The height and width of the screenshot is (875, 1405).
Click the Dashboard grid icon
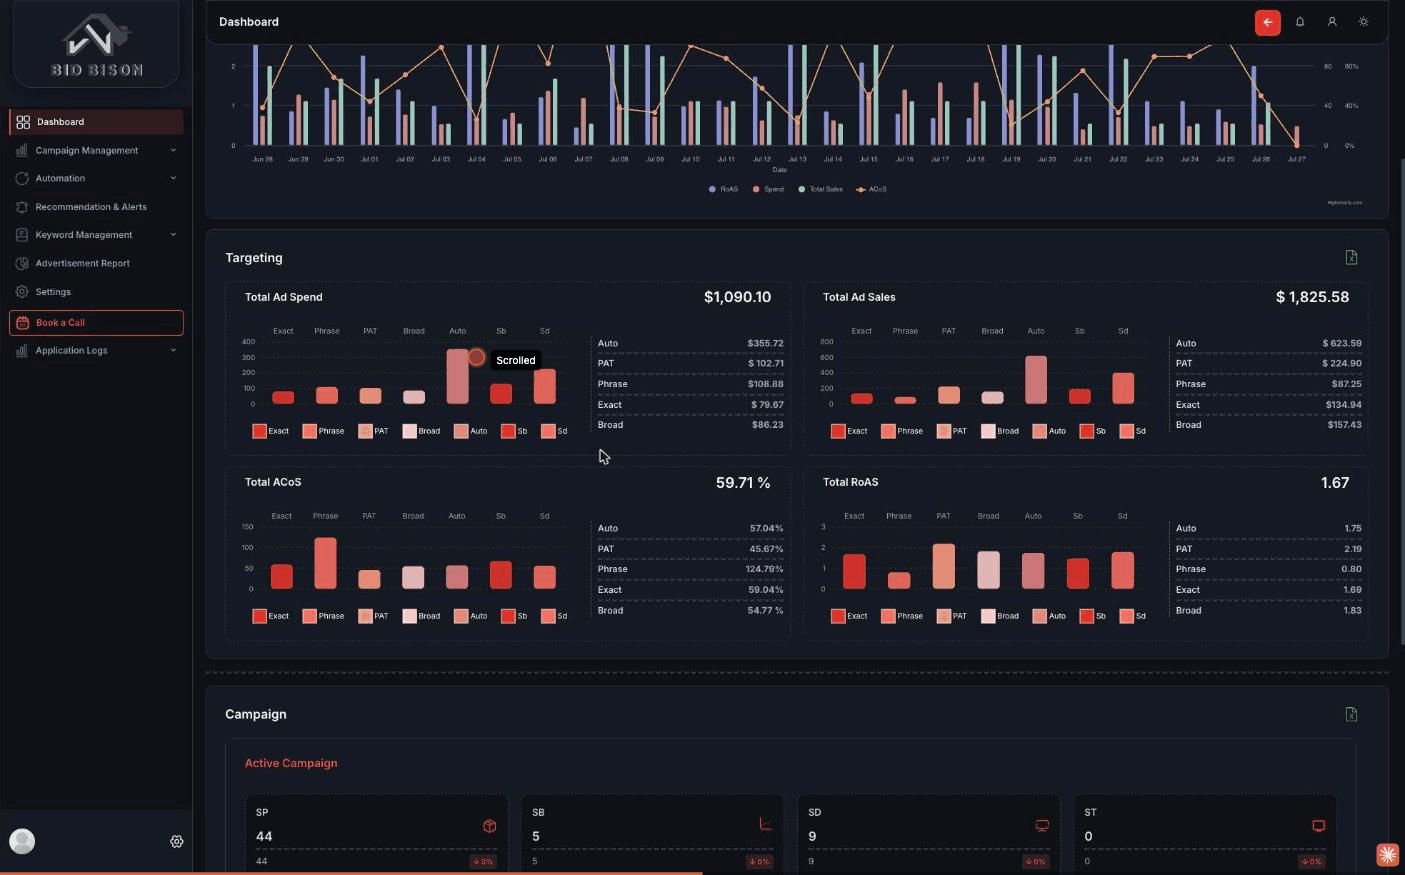[23, 122]
